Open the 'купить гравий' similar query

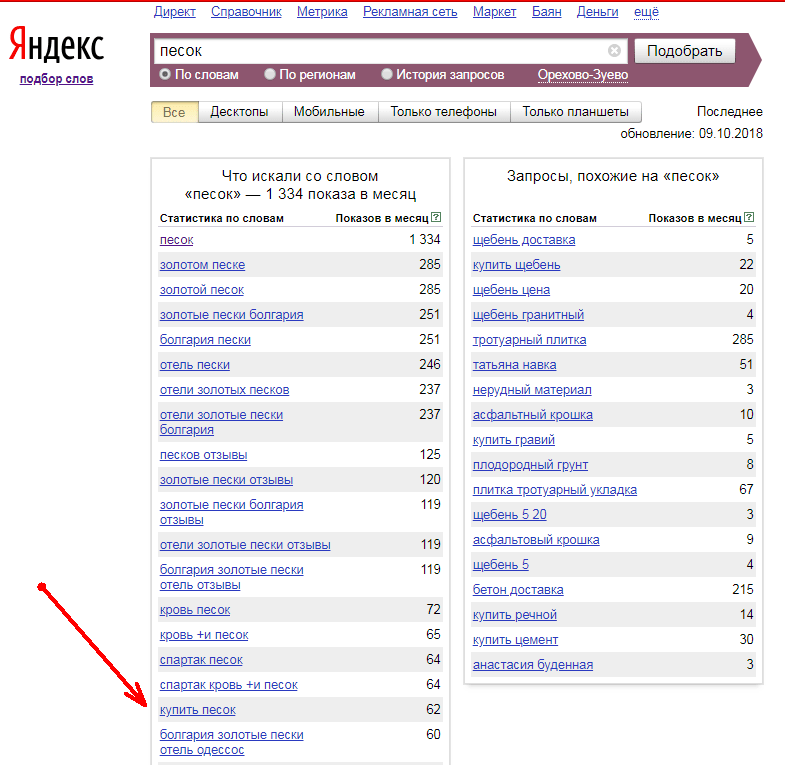[x=514, y=440]
